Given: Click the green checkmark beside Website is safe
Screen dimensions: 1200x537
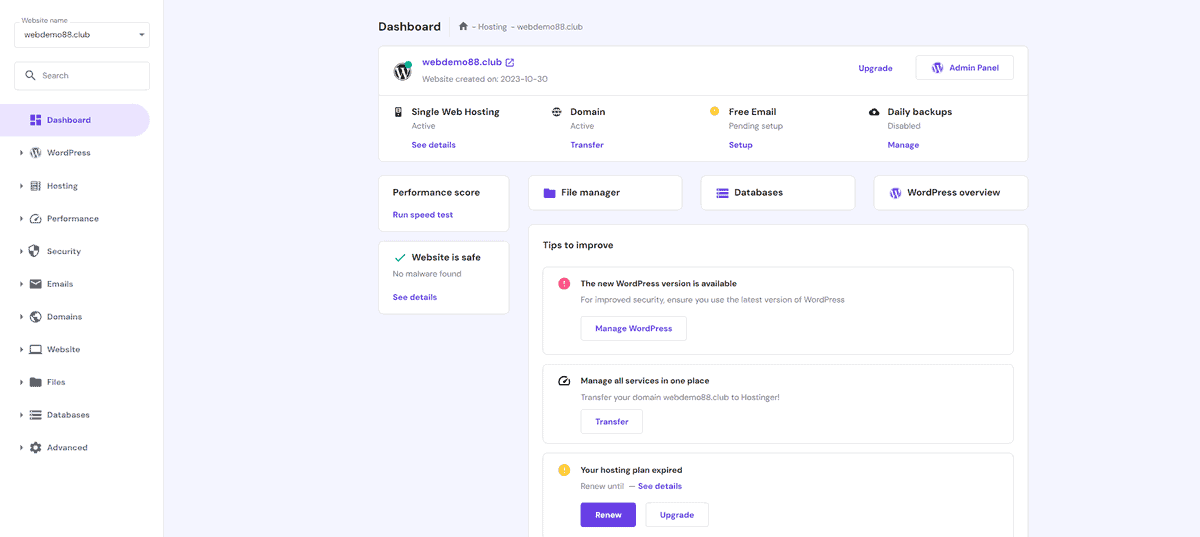Looking at the screenshot, I should (400, 257).
